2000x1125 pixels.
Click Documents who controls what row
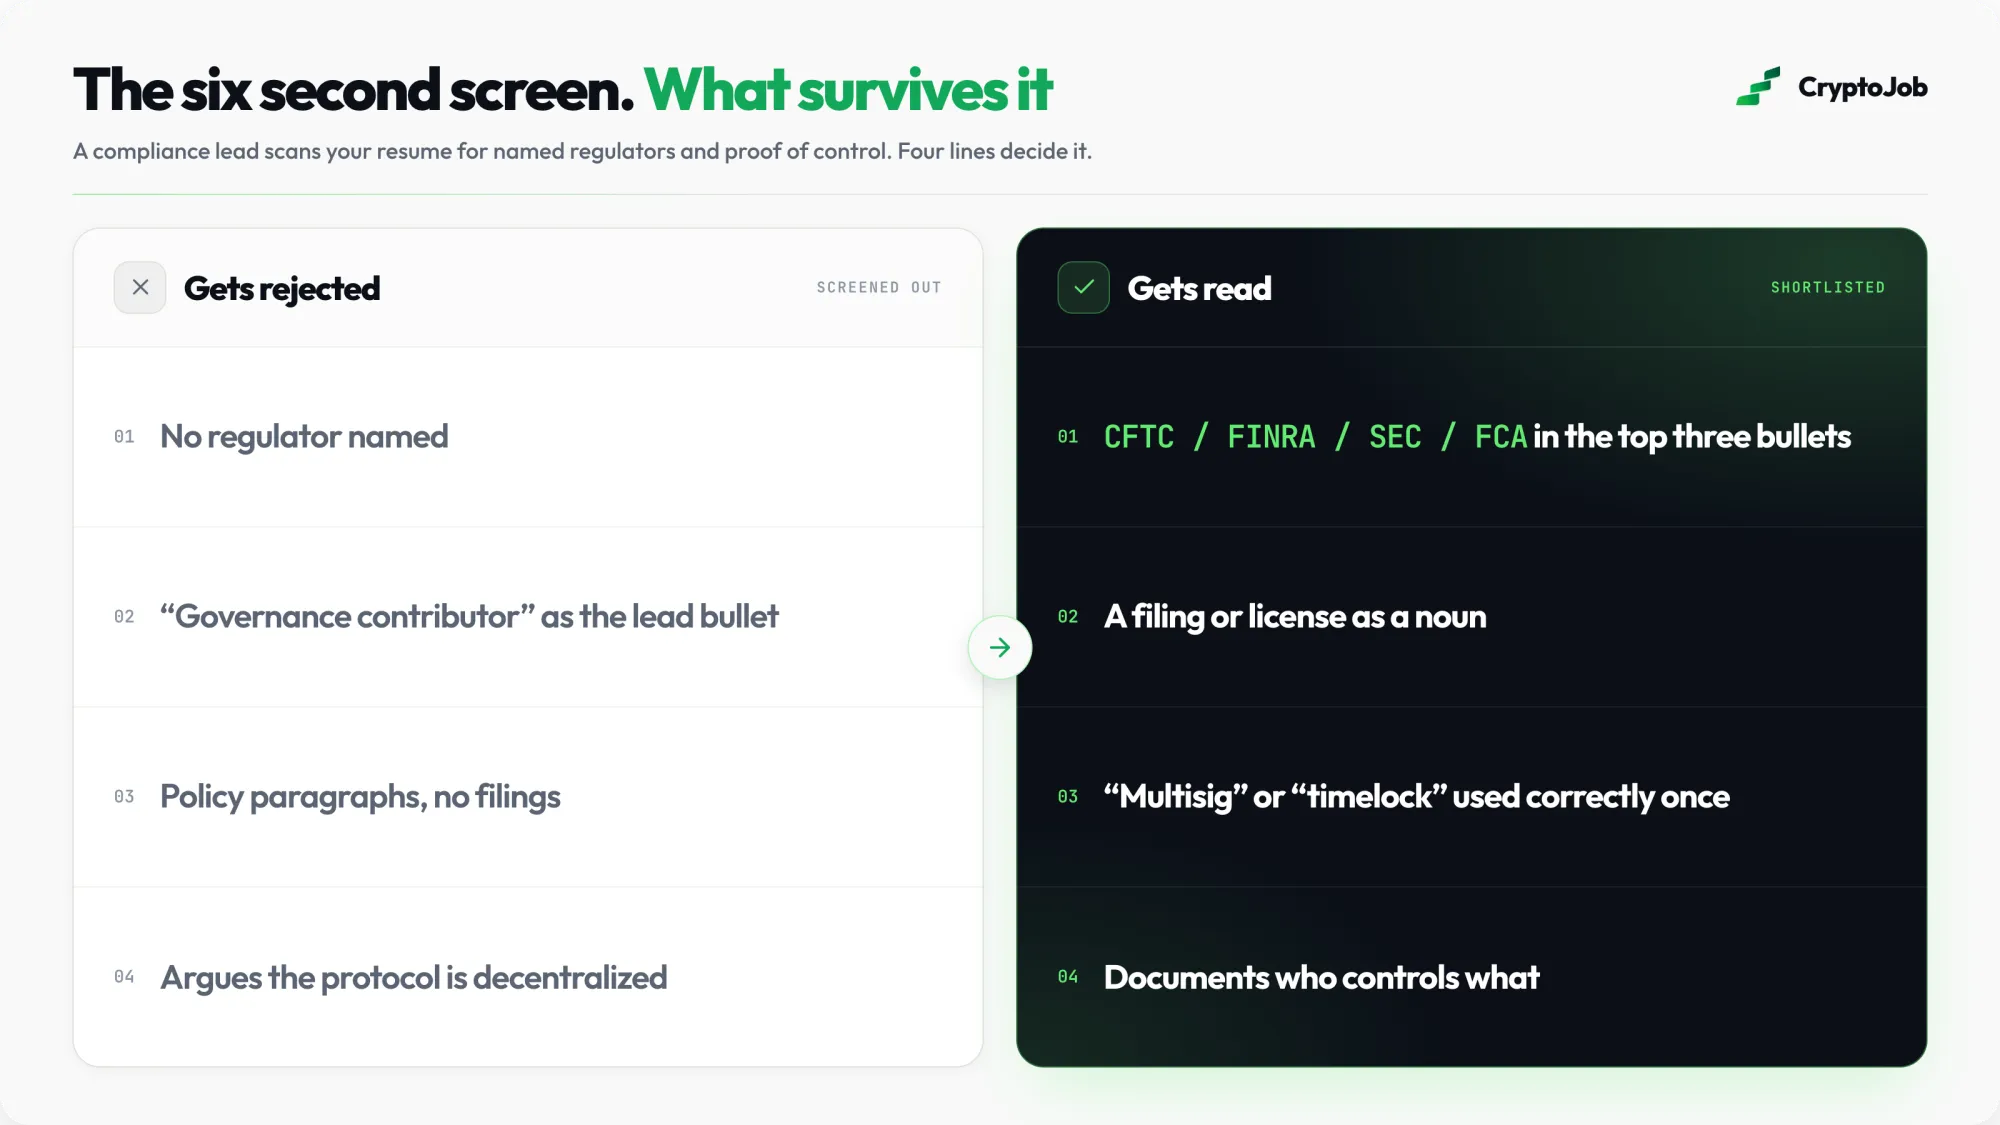tap(1472, 977)
